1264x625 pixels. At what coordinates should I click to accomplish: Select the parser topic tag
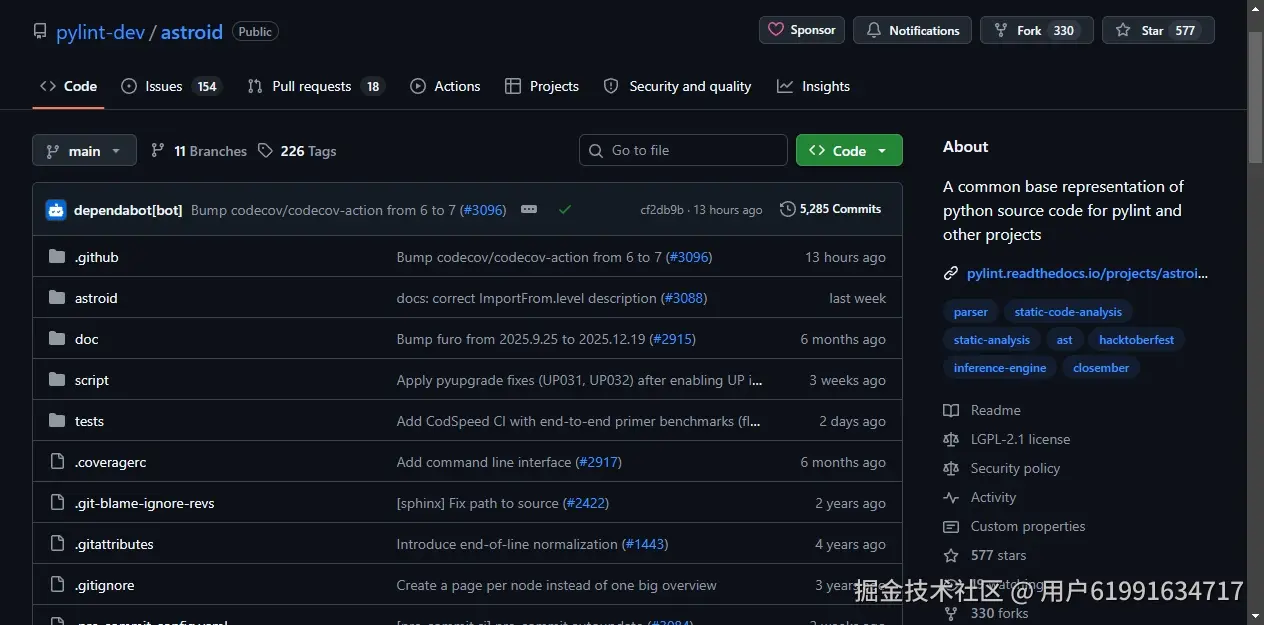tap(970, 312)
